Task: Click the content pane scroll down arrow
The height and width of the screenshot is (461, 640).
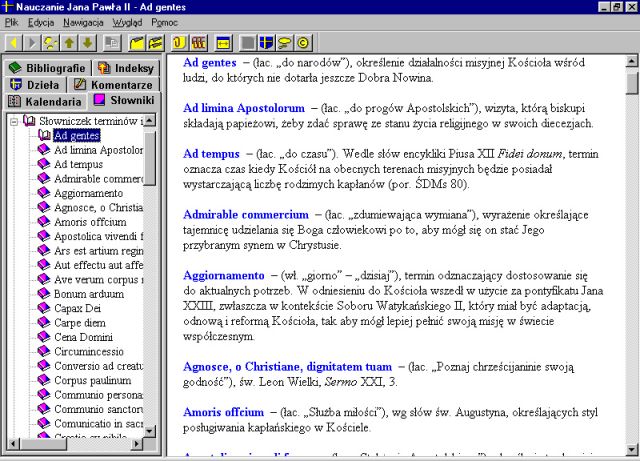Action: click(x=631, y=450)
